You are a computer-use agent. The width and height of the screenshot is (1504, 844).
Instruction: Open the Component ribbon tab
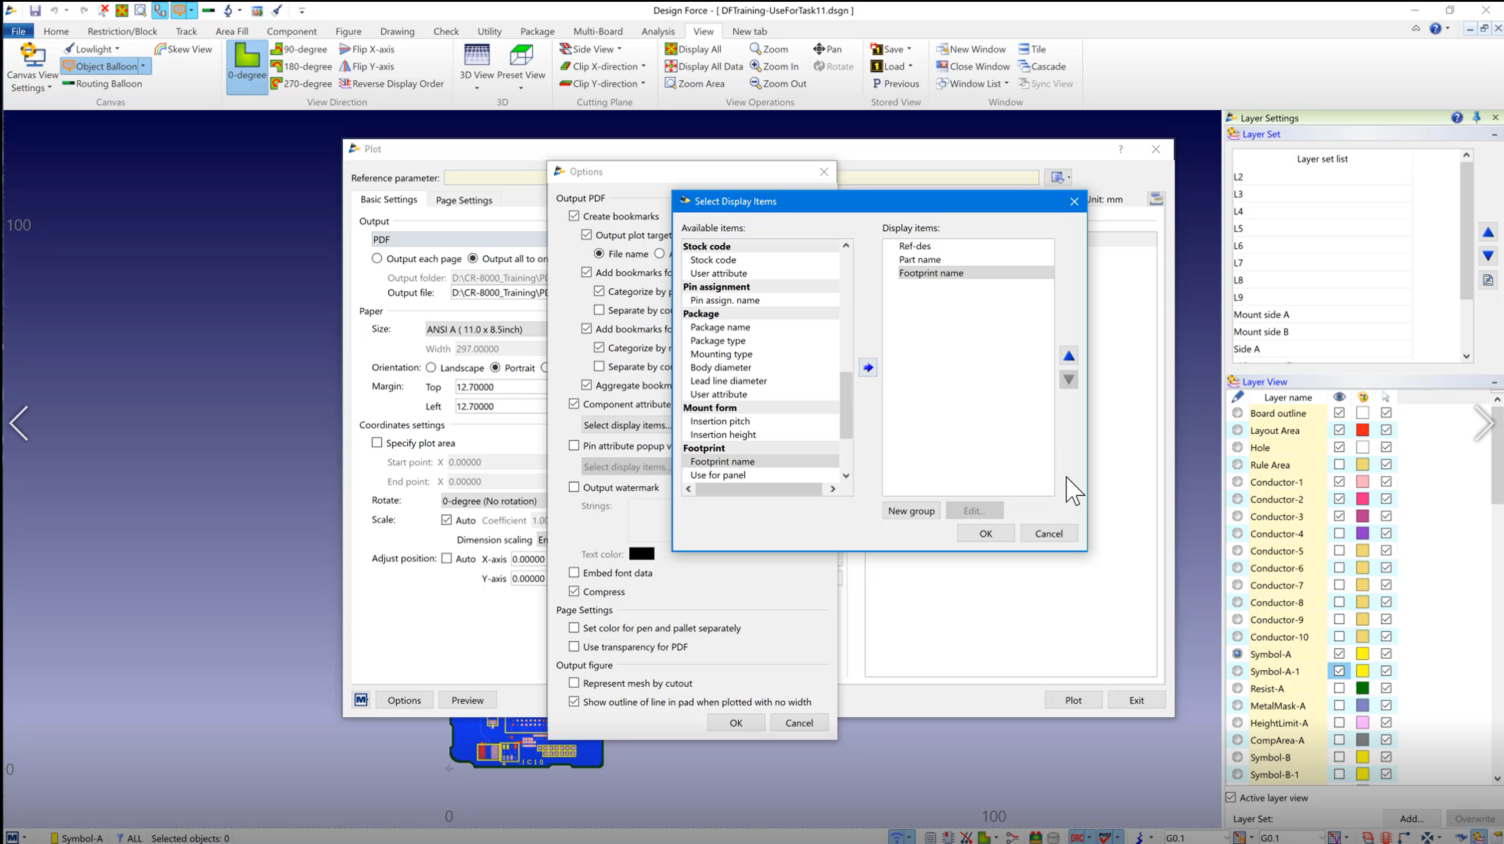[x=292, y=31]
